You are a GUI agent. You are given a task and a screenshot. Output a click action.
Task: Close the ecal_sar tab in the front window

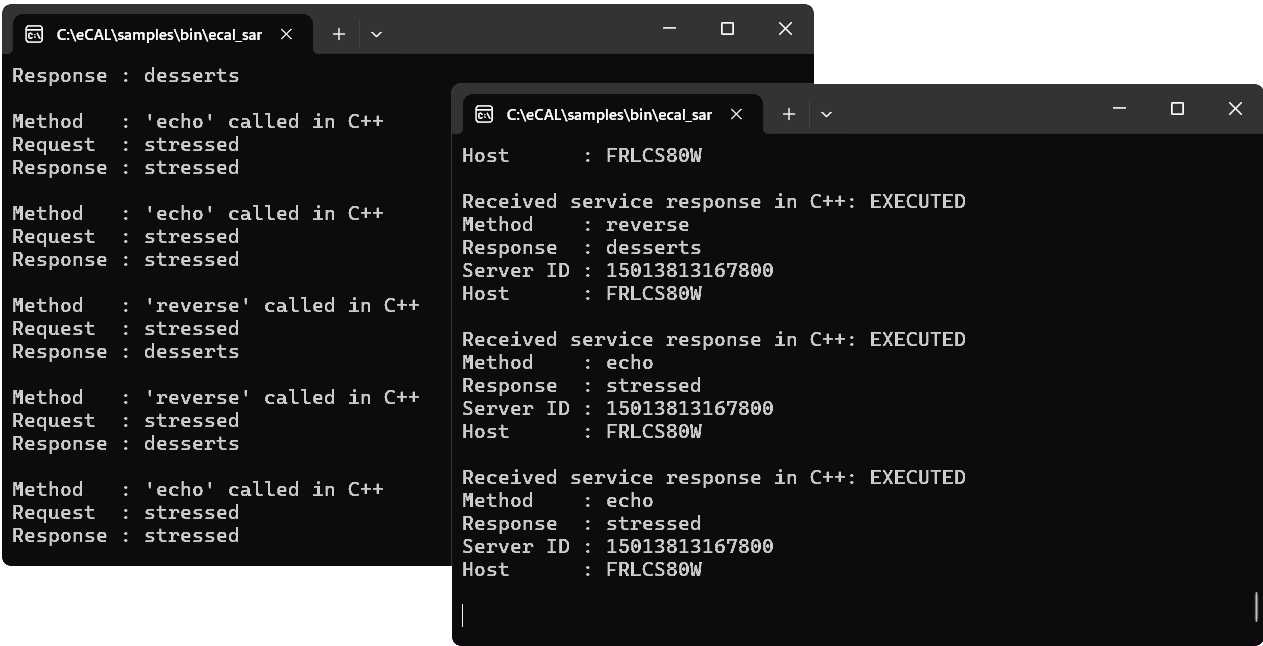point(737,114)
